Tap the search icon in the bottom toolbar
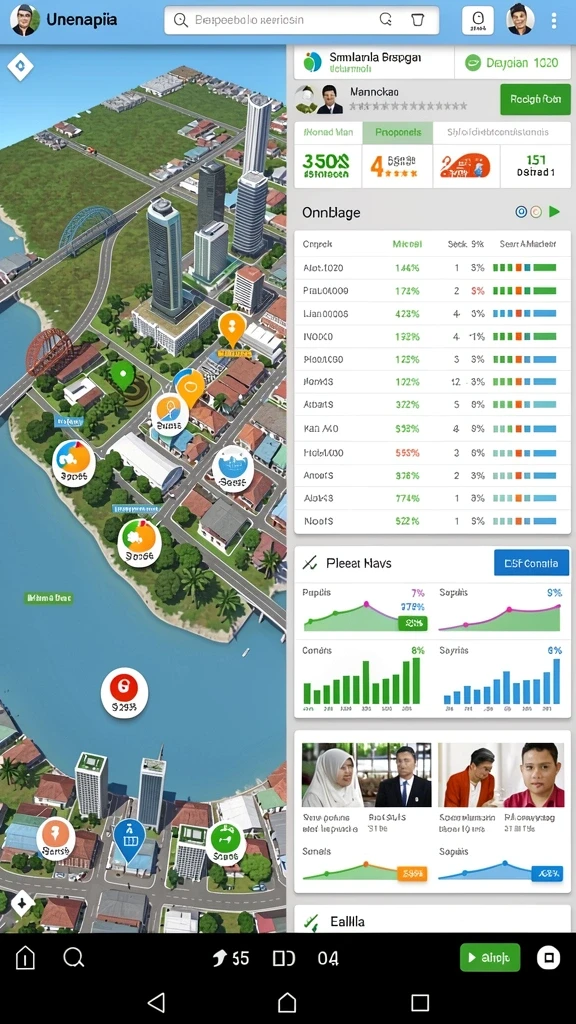 click(x=74, y=958)
